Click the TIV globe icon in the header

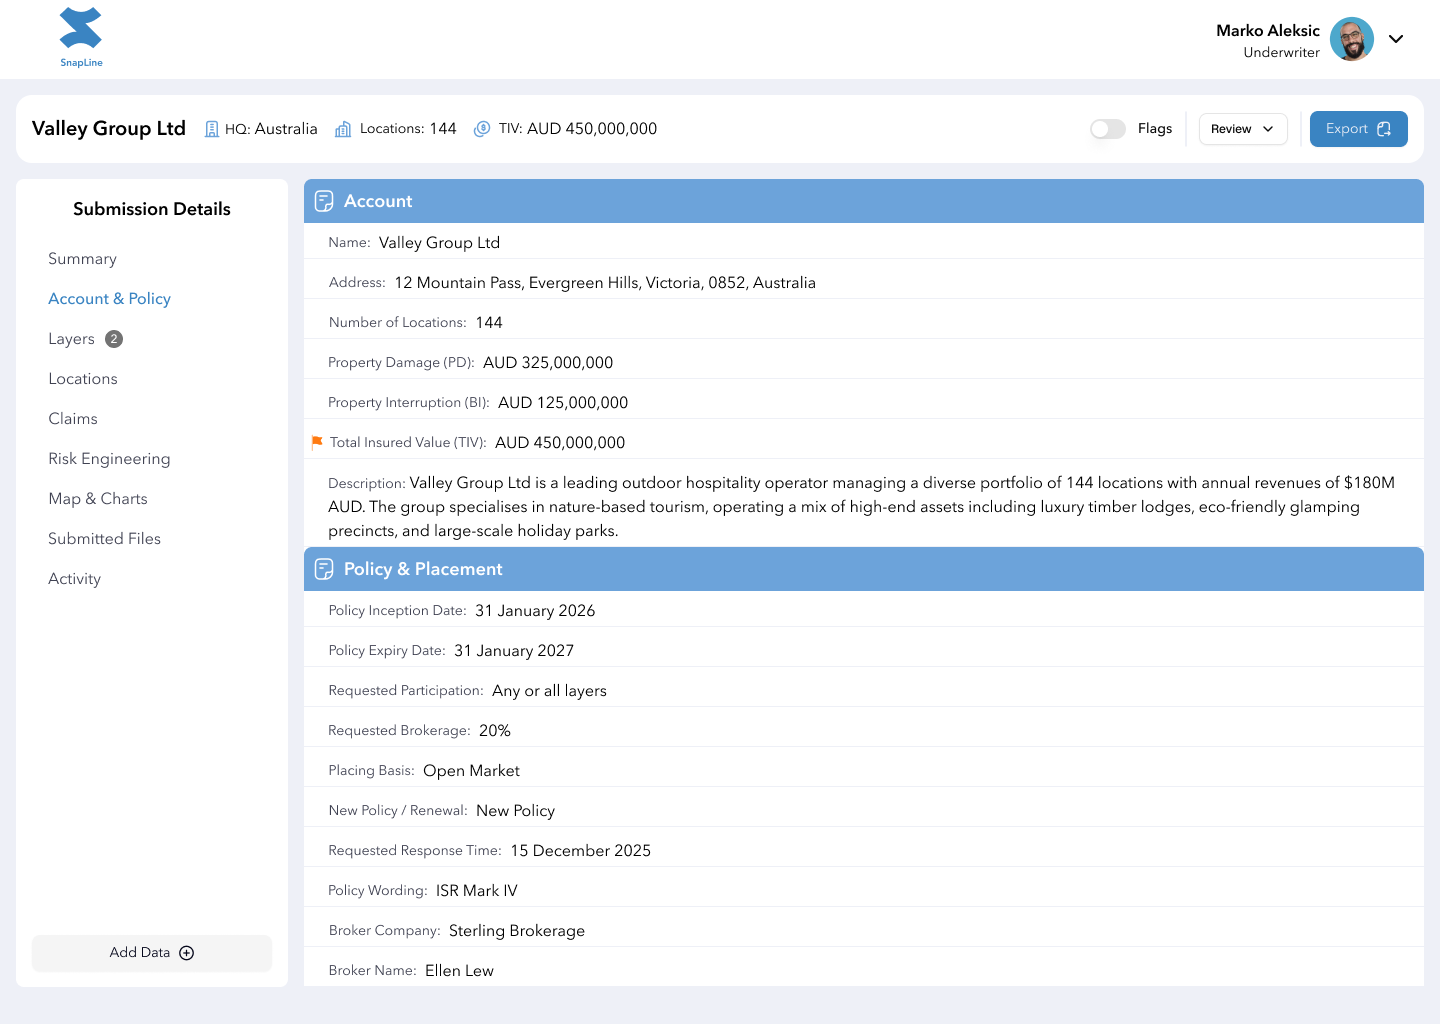481,128
